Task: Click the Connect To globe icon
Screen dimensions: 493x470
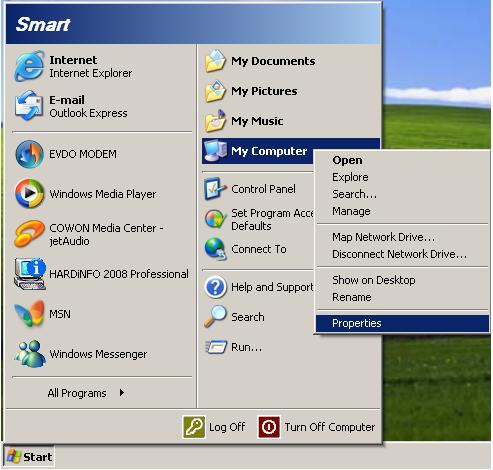Action: click(x=215, y=249)
